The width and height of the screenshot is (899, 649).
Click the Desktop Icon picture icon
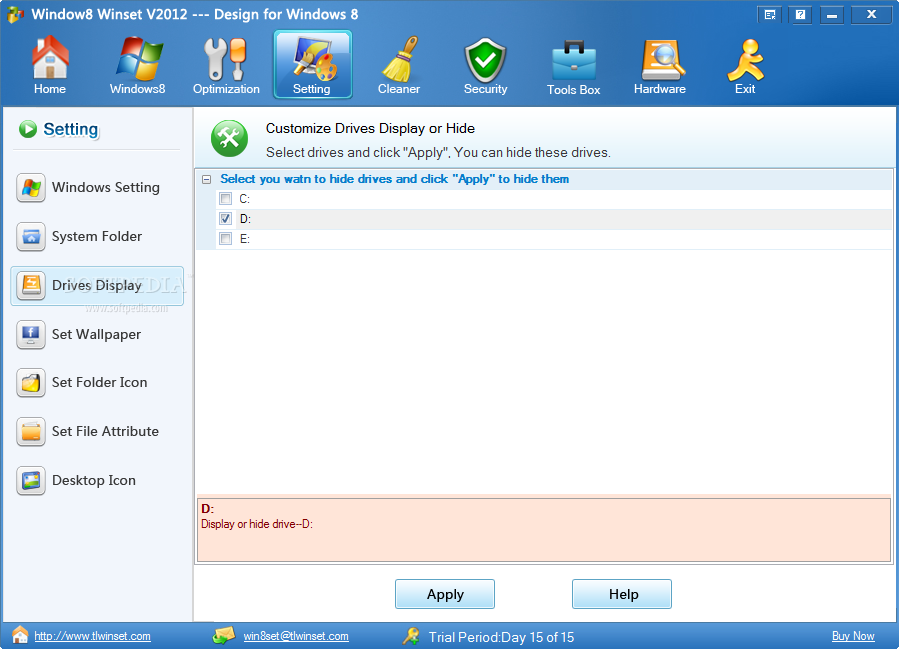pyautogui.click(x=31, y=480)
